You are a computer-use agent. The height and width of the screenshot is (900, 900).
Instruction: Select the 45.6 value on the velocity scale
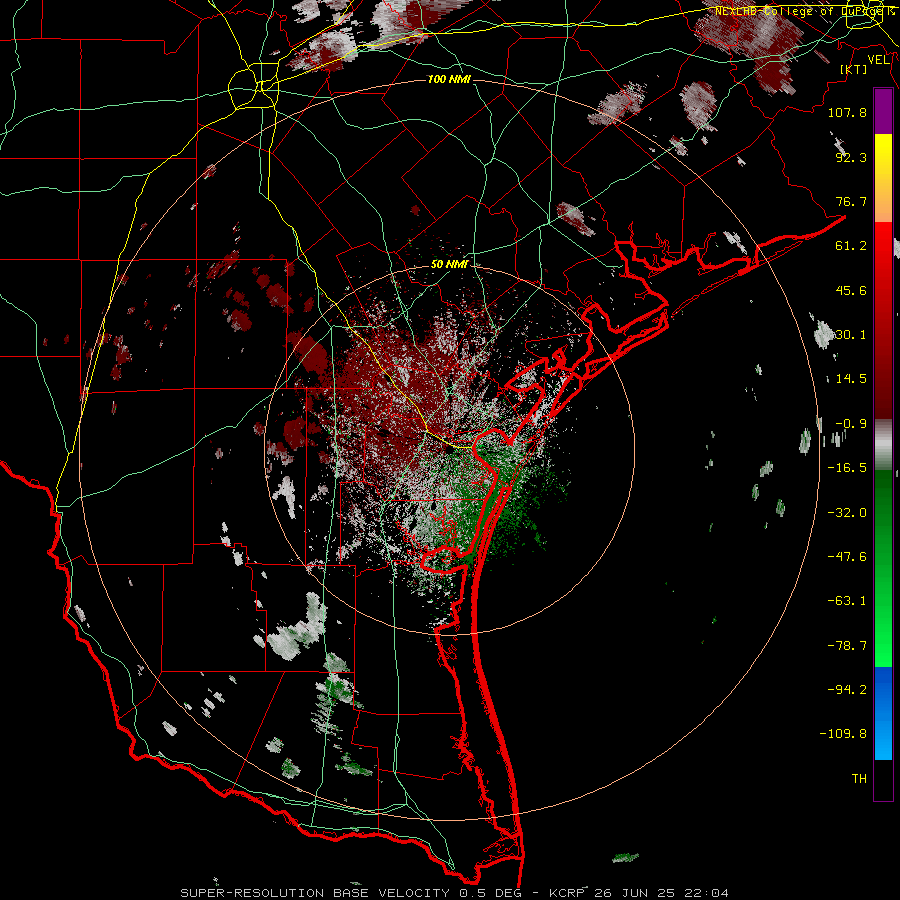coord(851,290)
